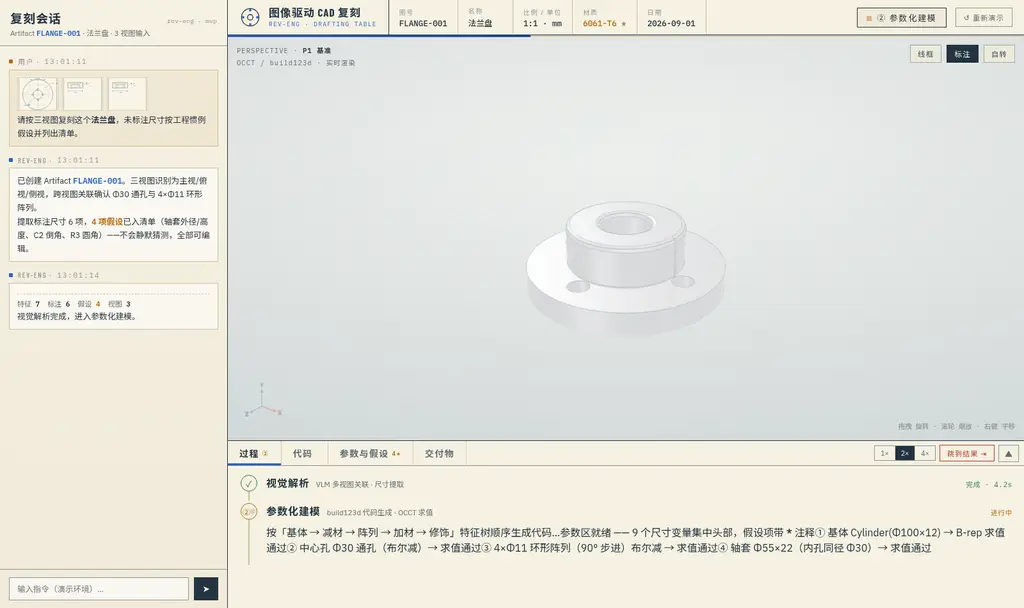Click the 13:01:14 REV-ENG message timestamp
1024x608 pixels.
78,275
